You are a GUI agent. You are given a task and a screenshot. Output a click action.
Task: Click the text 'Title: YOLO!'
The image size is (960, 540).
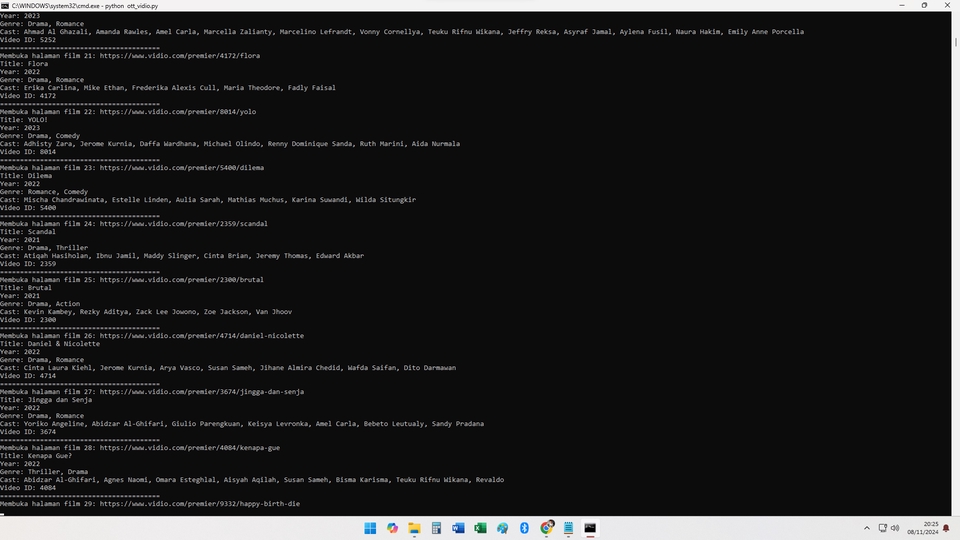(24, 120)
